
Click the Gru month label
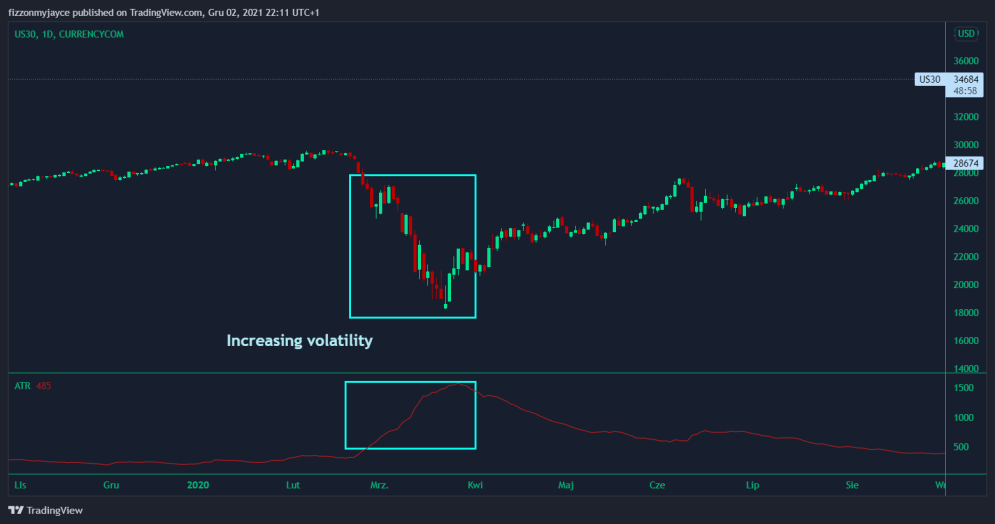pos(111,485)
